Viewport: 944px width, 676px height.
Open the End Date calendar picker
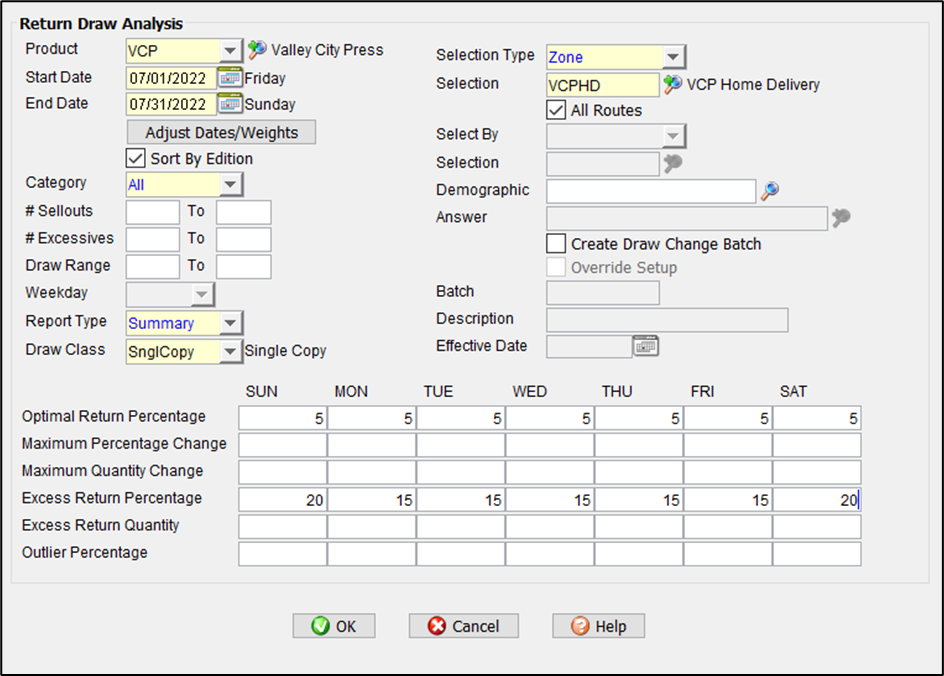(x=230, y=104)
